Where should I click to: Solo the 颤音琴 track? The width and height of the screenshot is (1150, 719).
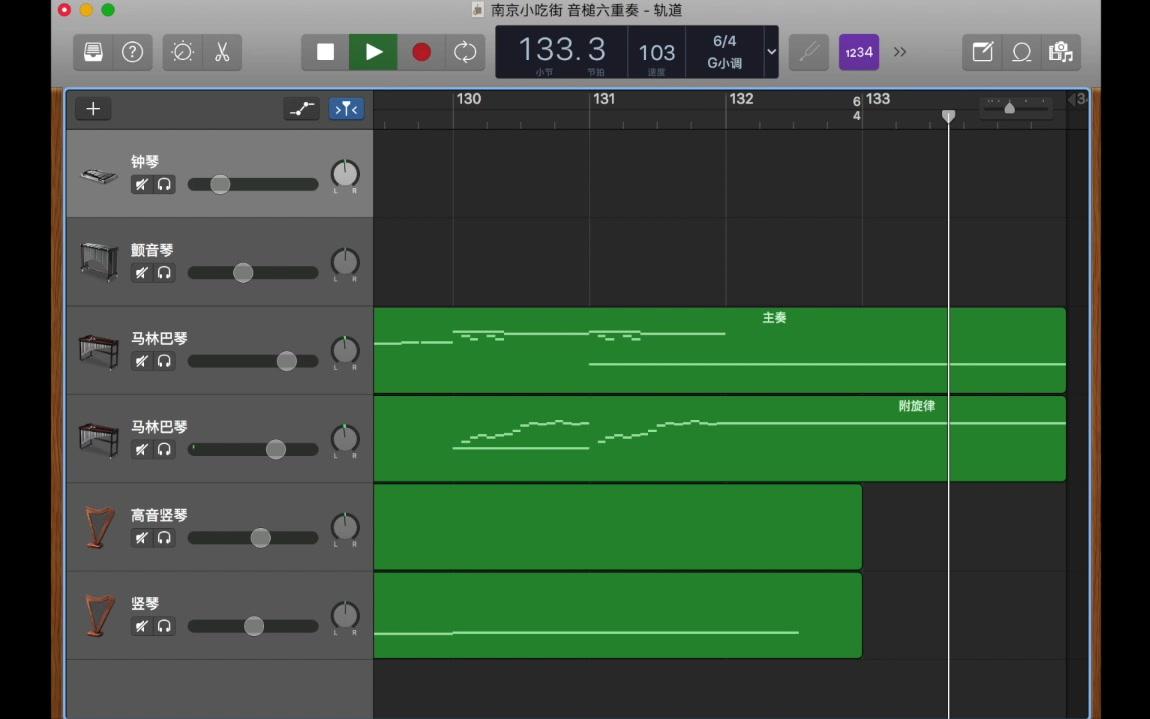164,273
